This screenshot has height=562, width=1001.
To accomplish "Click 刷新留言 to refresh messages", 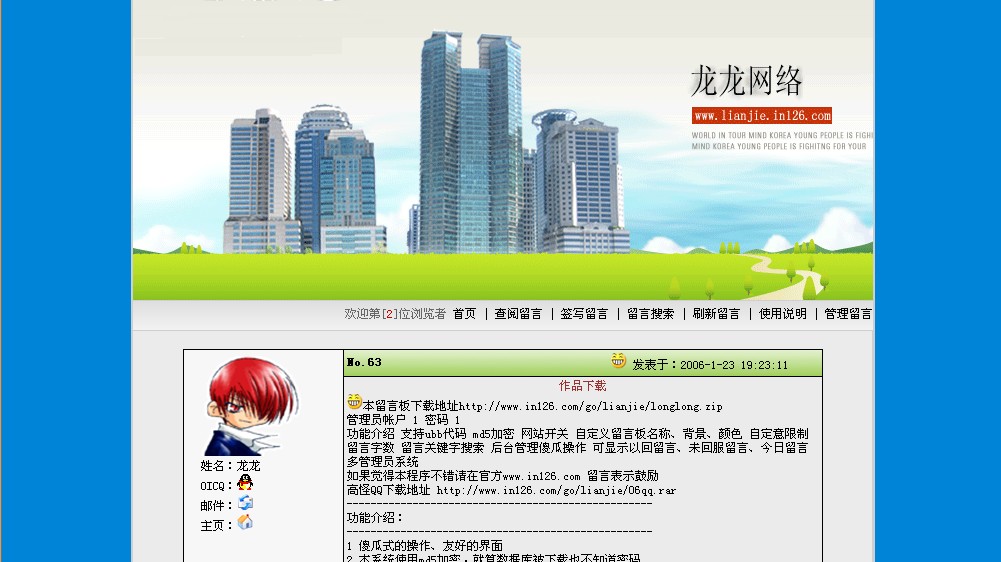I will point(716,314).
